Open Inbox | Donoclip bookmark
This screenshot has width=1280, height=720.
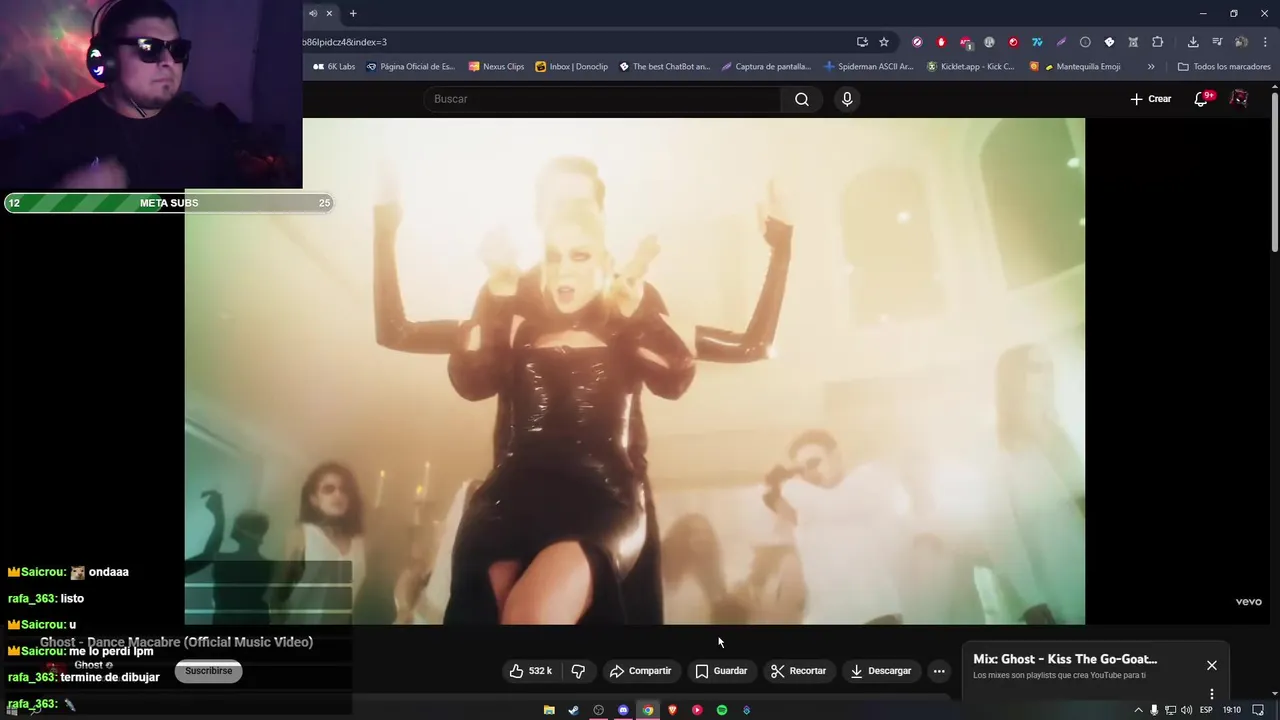coord(571,67)
